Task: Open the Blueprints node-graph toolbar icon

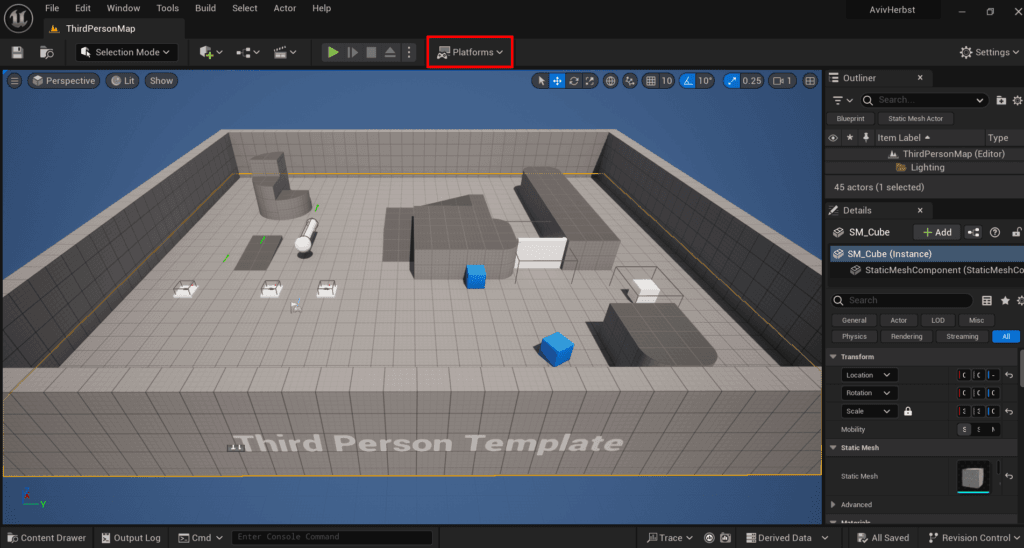Action: tap(248, 52)
